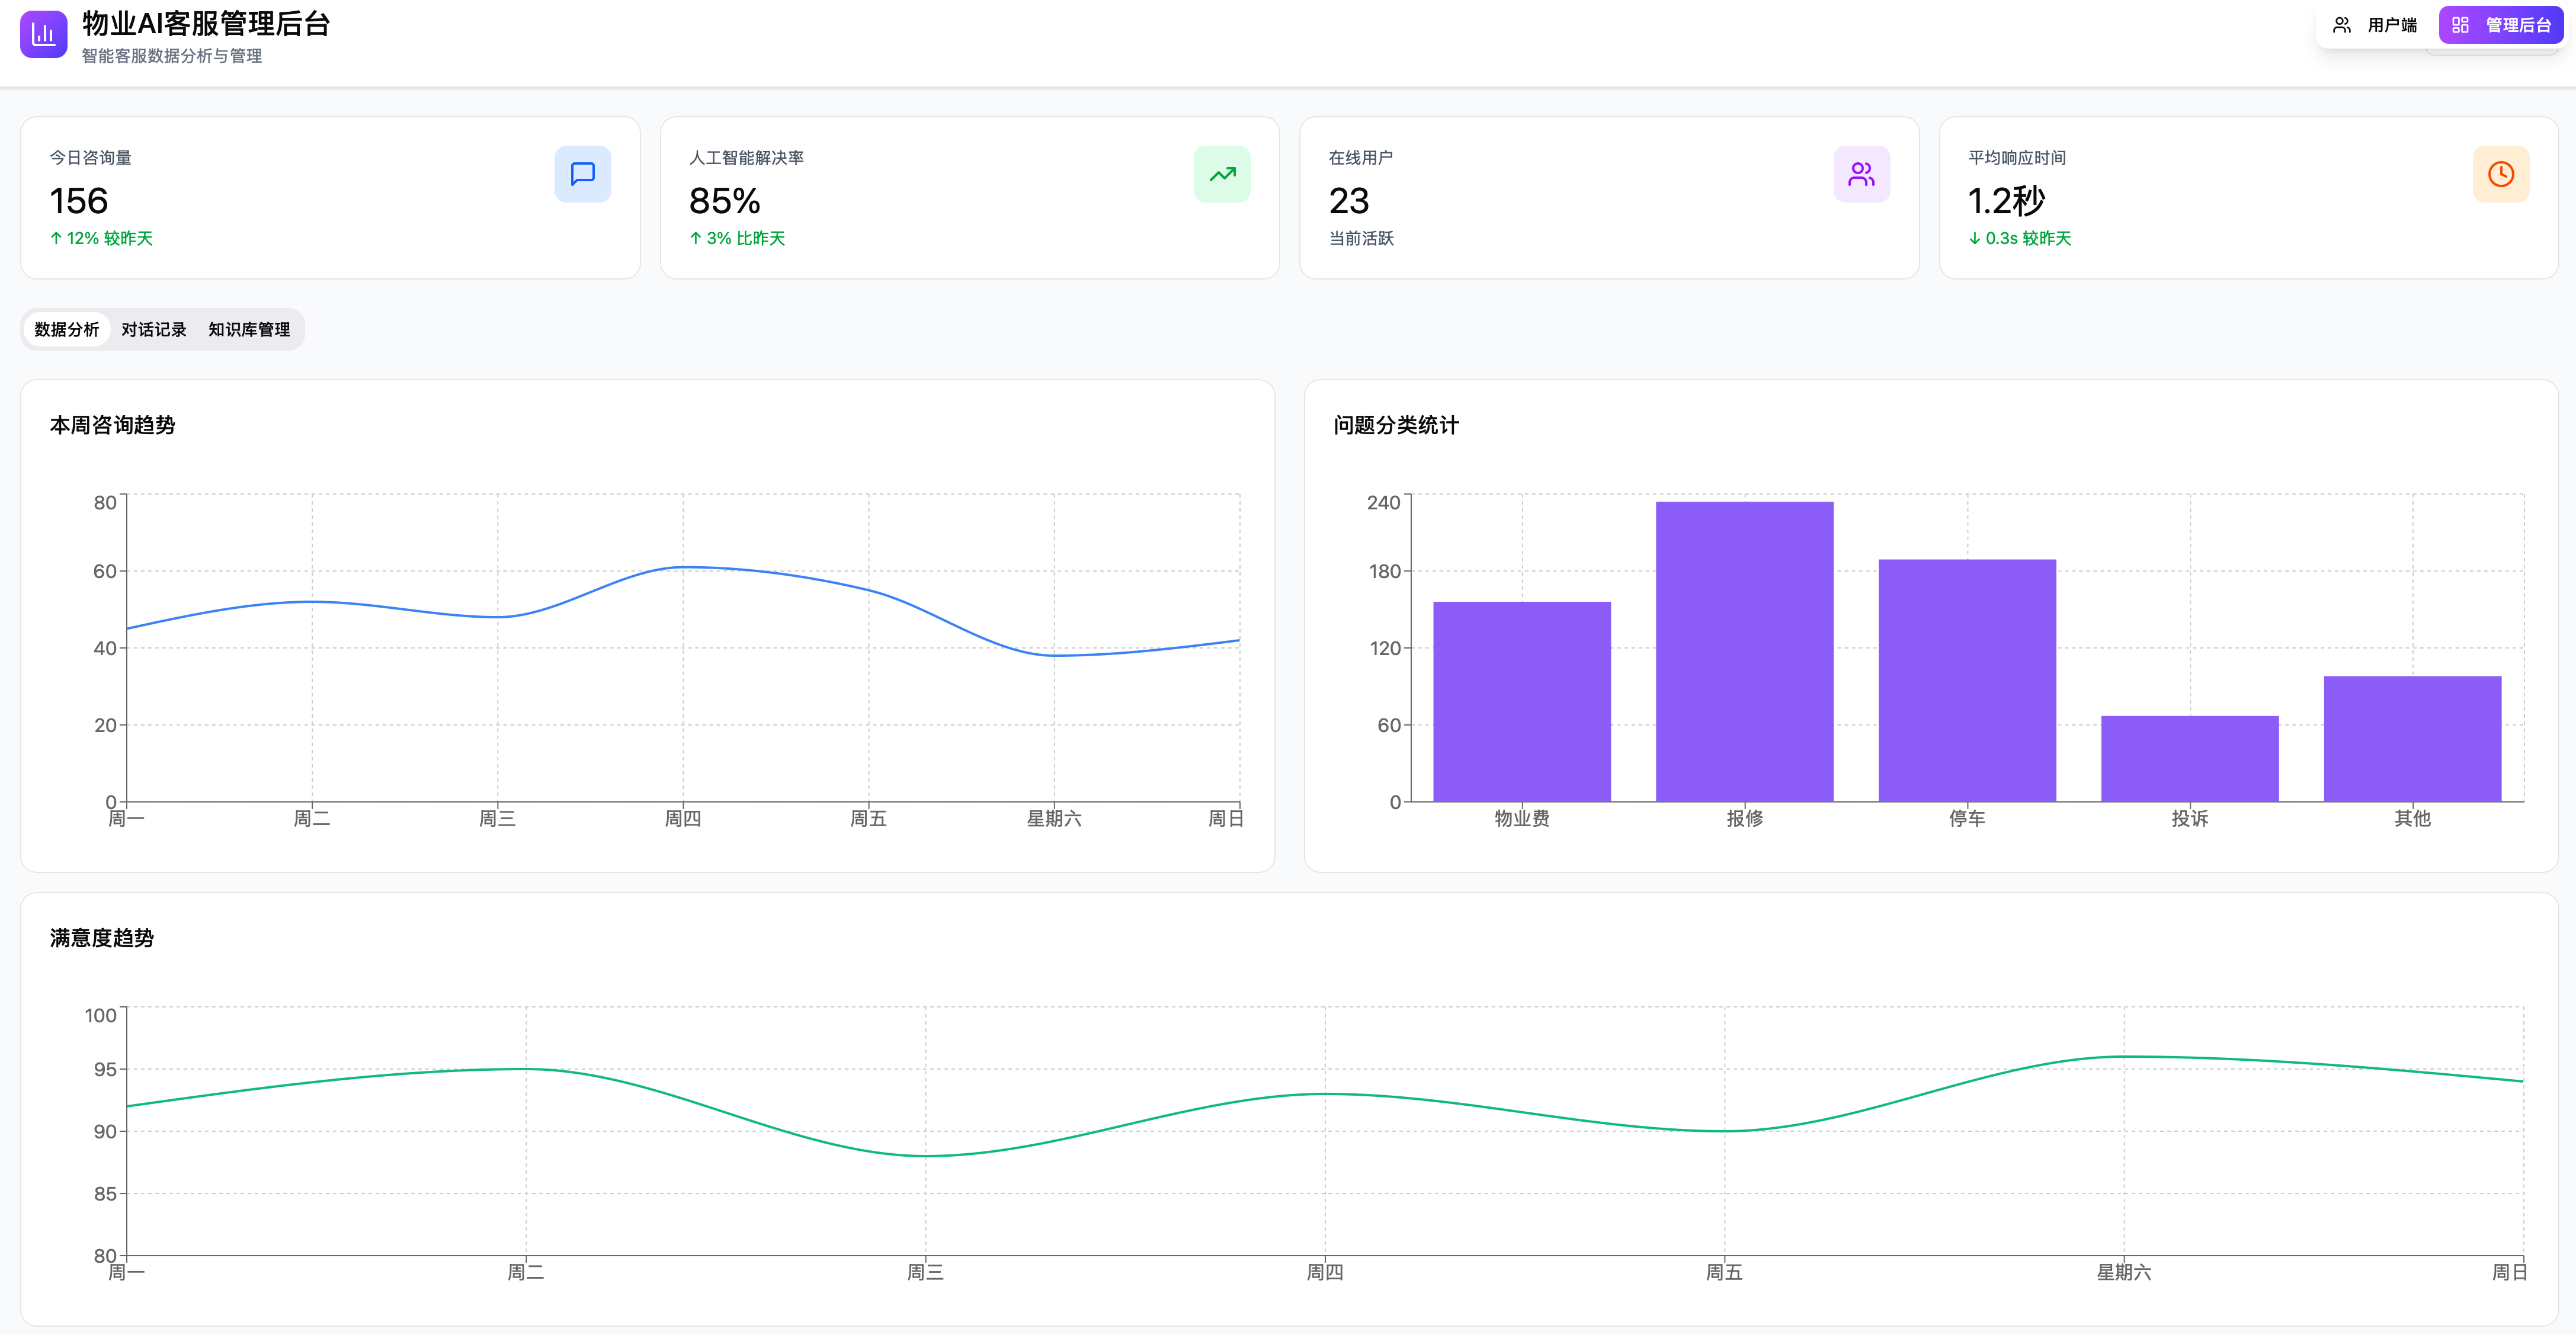This screenshot has height=1335, width=2576.
Task: Click the purple online users icon
Action: [1861, 174]
